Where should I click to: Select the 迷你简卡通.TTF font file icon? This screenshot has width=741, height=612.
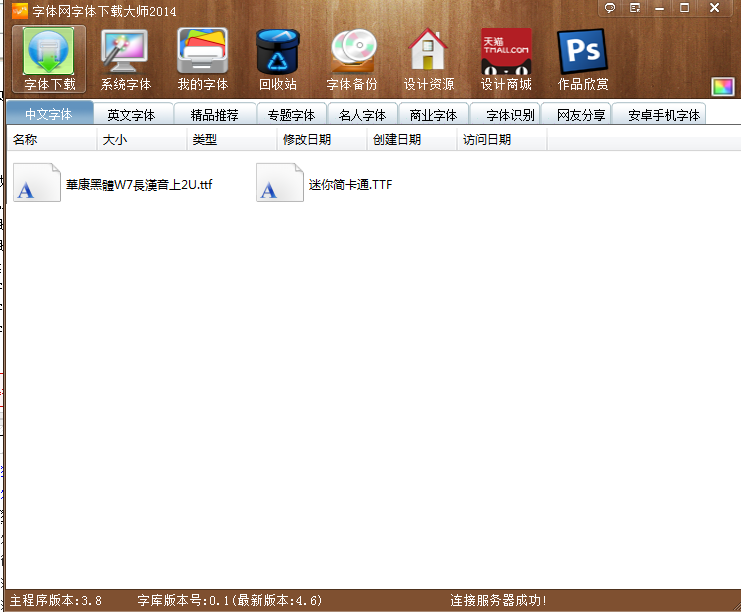[x=280, y=182]
